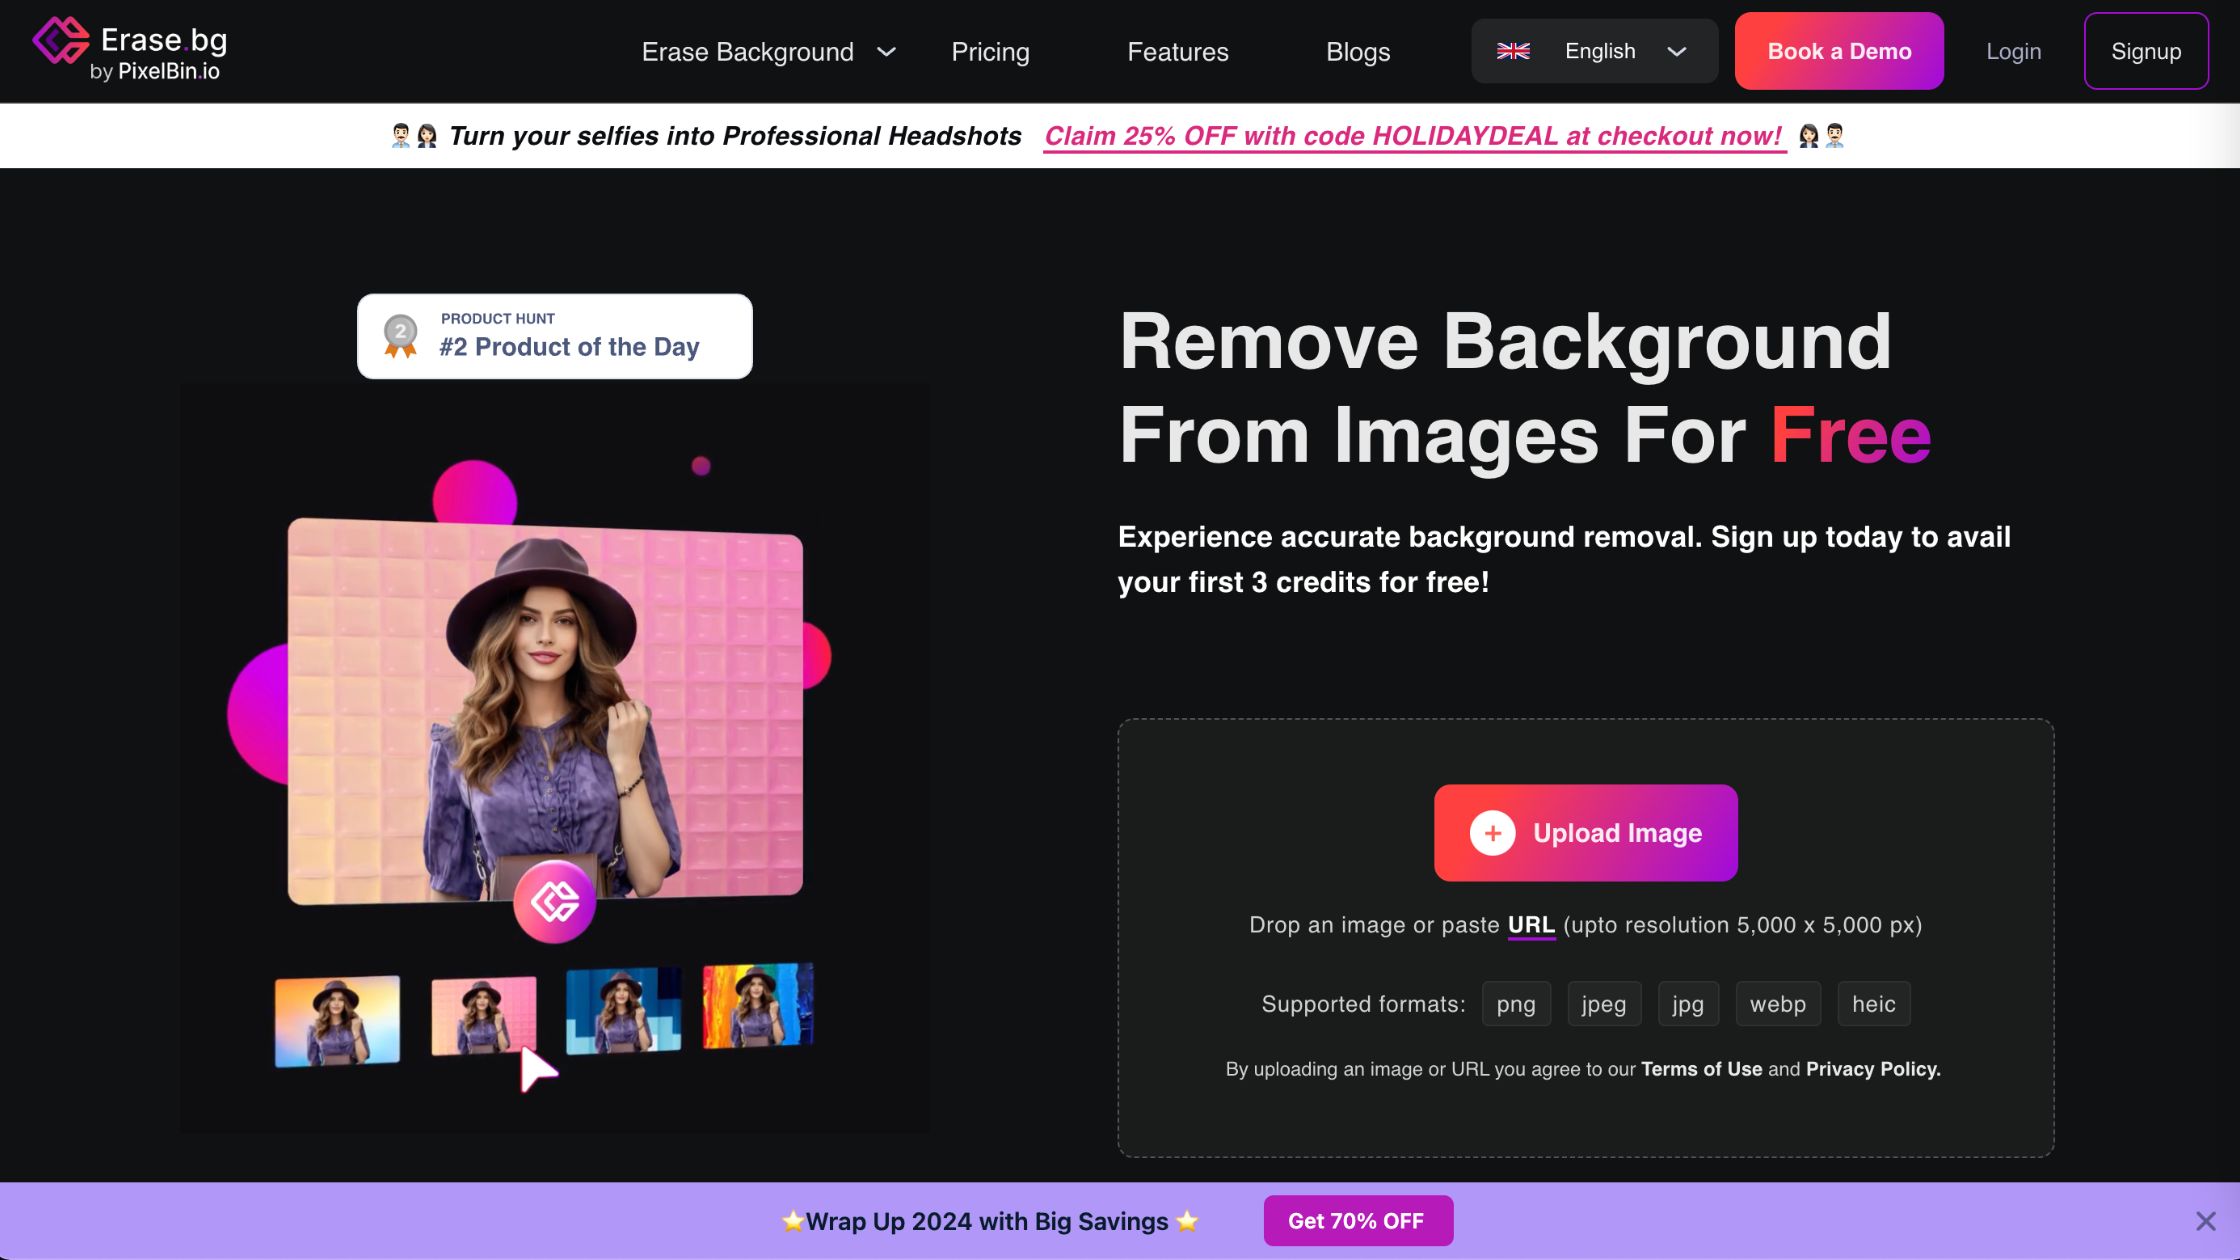The width and height of the screenshot is (2240, 1260).
Task: Click the dismiss close icon on bottom banner
Action: (2206, 1220)
